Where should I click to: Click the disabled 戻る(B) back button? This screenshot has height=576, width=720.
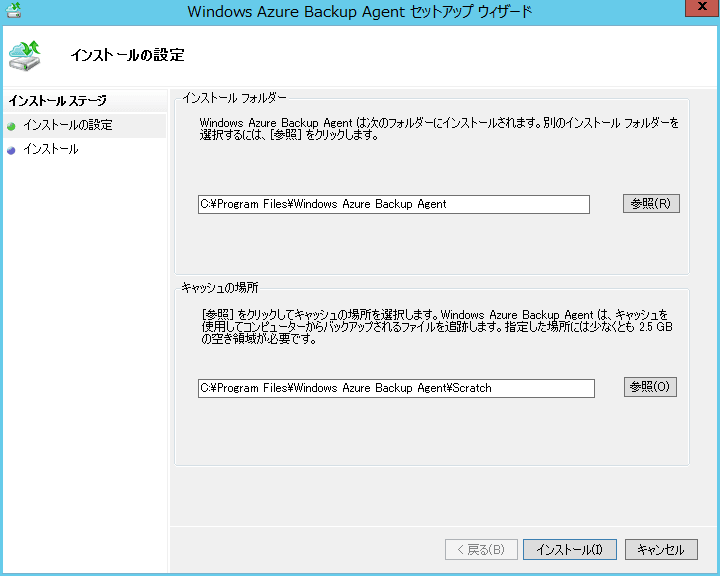click(481, 549)
